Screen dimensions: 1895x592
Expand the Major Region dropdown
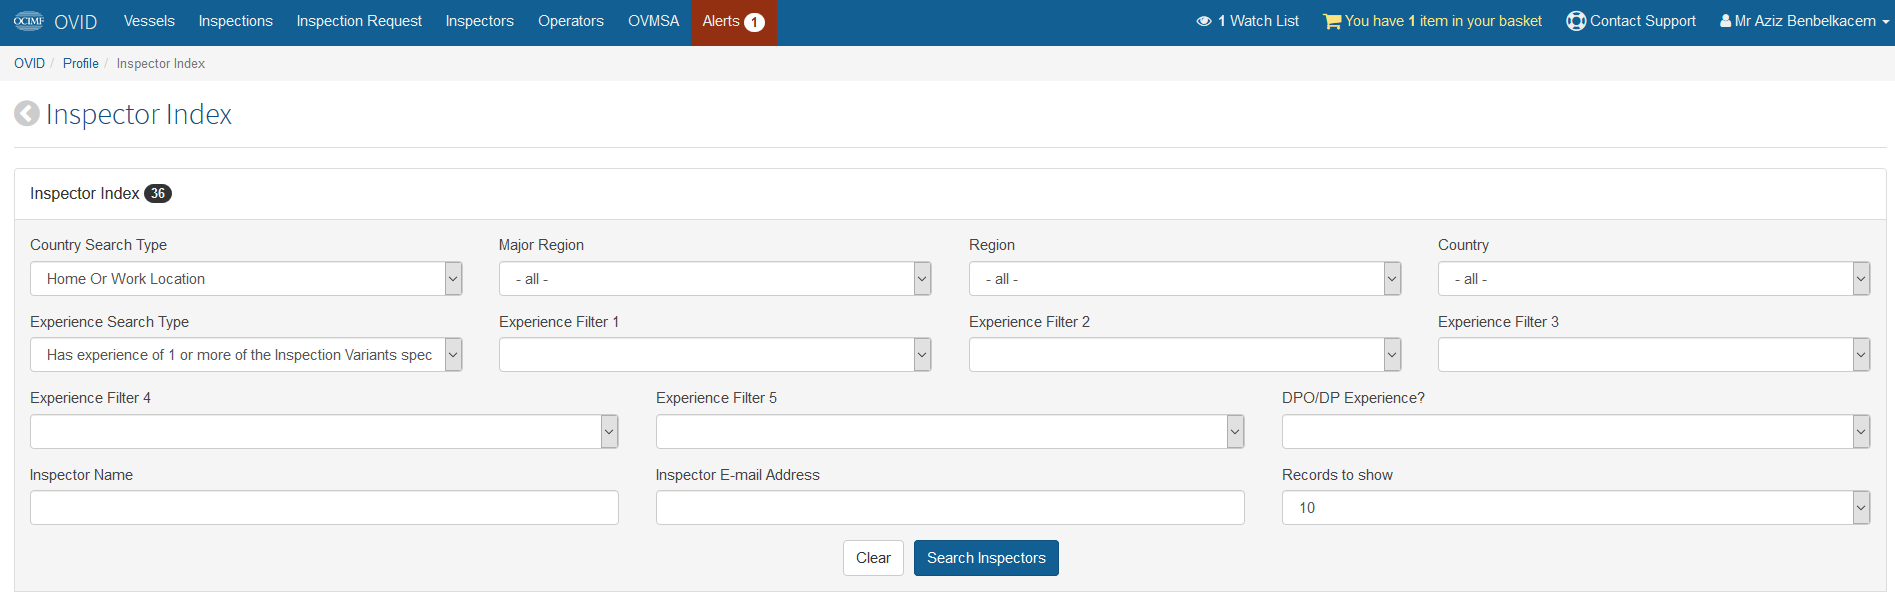click(x=715, y=279)
